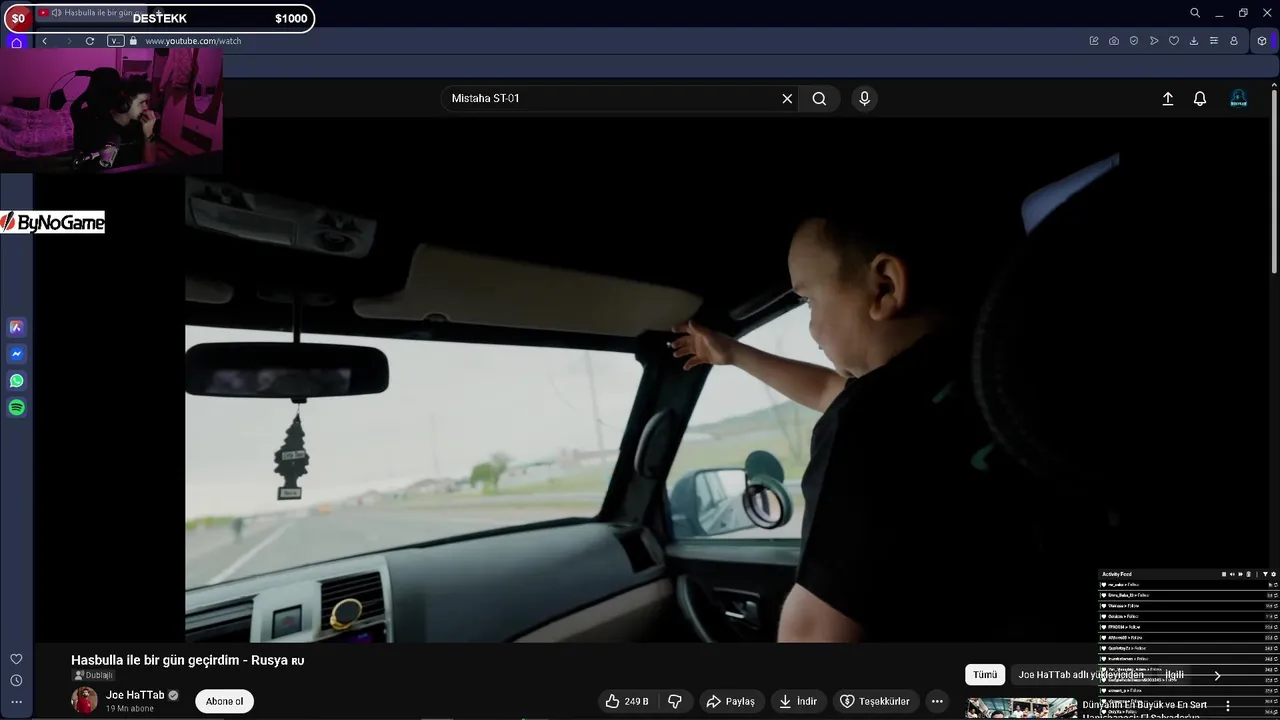Navigate back with the browser back arrow
This screenshot has width=1280, height=720.
pyautogui.click(x=45, y=41)
